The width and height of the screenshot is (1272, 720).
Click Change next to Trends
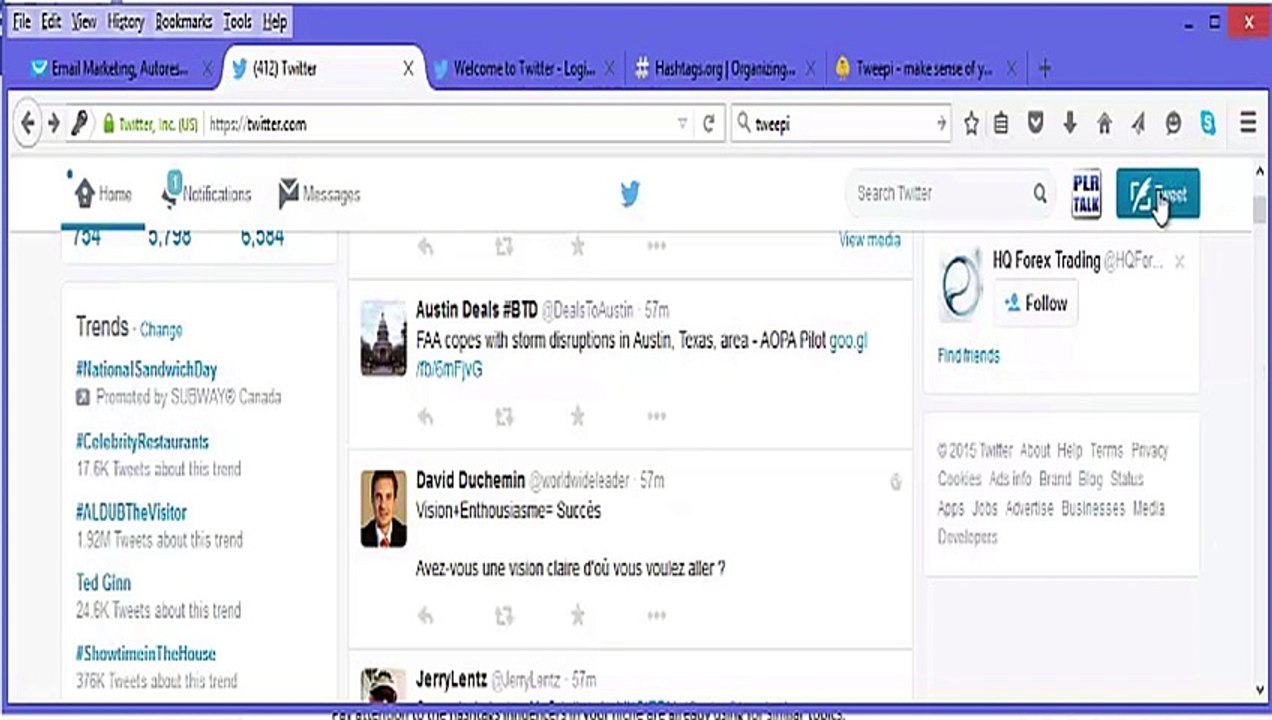(161, 330)
